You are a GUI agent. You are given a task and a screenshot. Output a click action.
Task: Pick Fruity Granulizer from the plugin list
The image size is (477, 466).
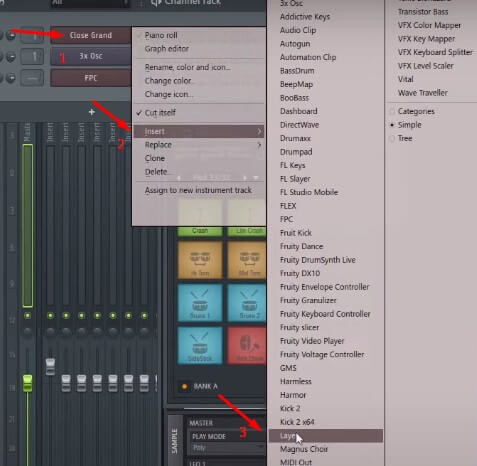(x=308, y=300)
